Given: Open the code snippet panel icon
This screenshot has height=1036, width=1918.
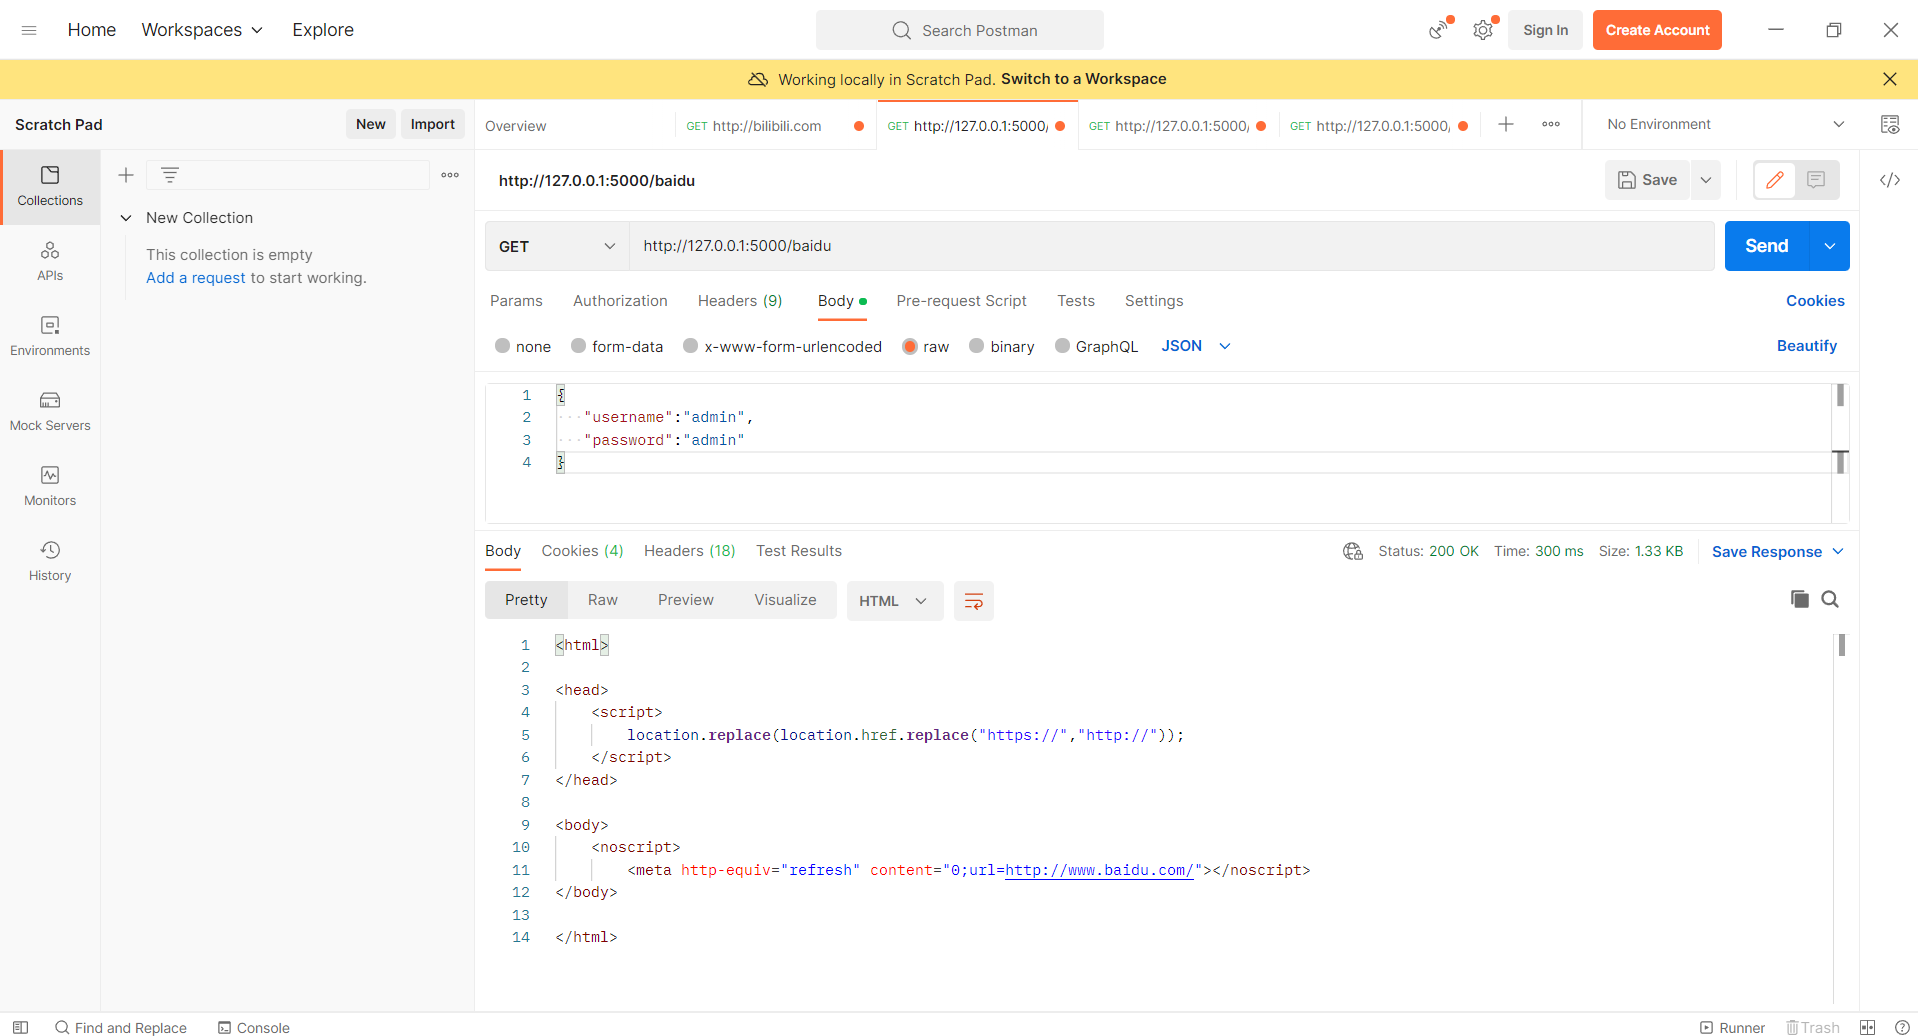Looking at the screenshot, I should coord(1890,180).
